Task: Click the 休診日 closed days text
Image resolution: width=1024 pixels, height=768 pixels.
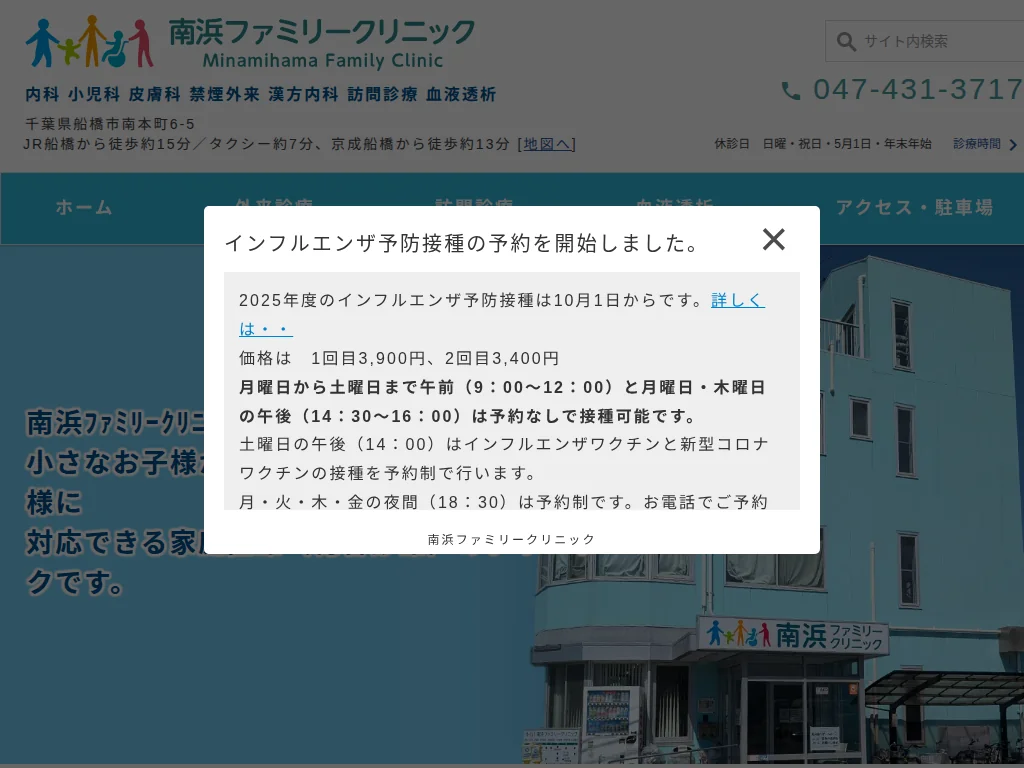Action: click(823, 144)
